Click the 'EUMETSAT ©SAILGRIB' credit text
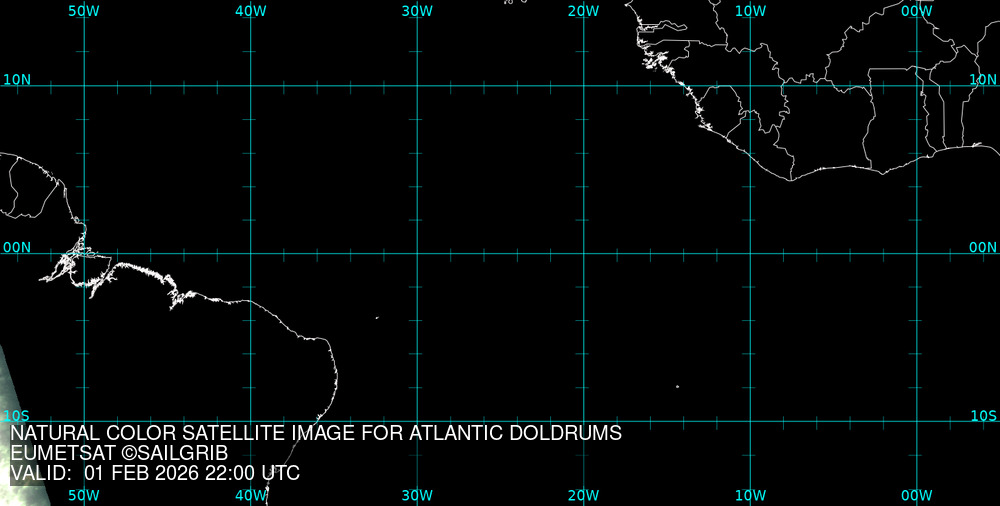1000x506 pixels. 119,453
